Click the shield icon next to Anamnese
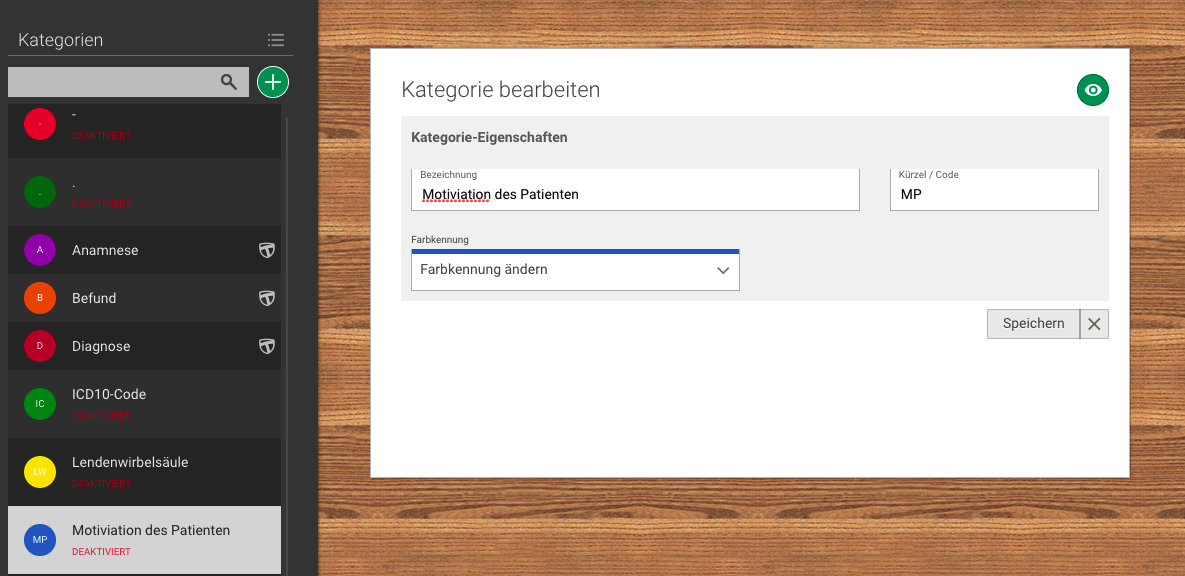The image size is (1185, 576). point(267,250)
